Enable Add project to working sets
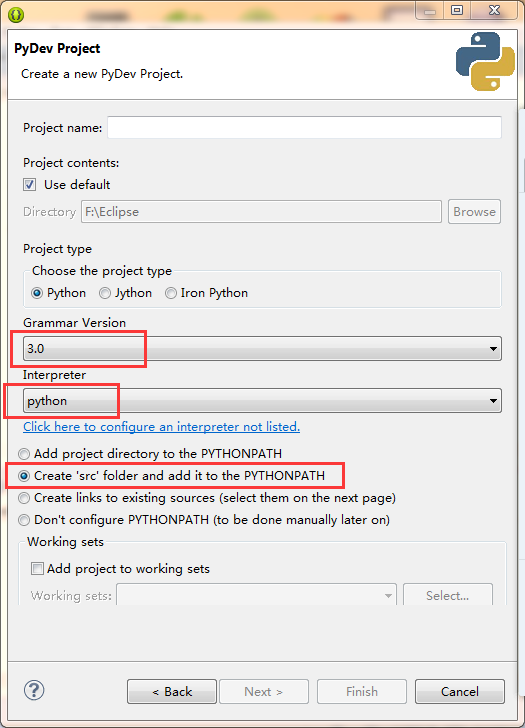This screenshot has height=728, width=525. 37,568
